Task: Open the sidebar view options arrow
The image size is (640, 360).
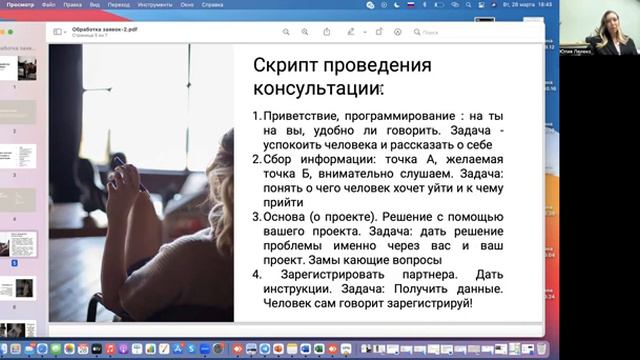Action: click(64, 32)
